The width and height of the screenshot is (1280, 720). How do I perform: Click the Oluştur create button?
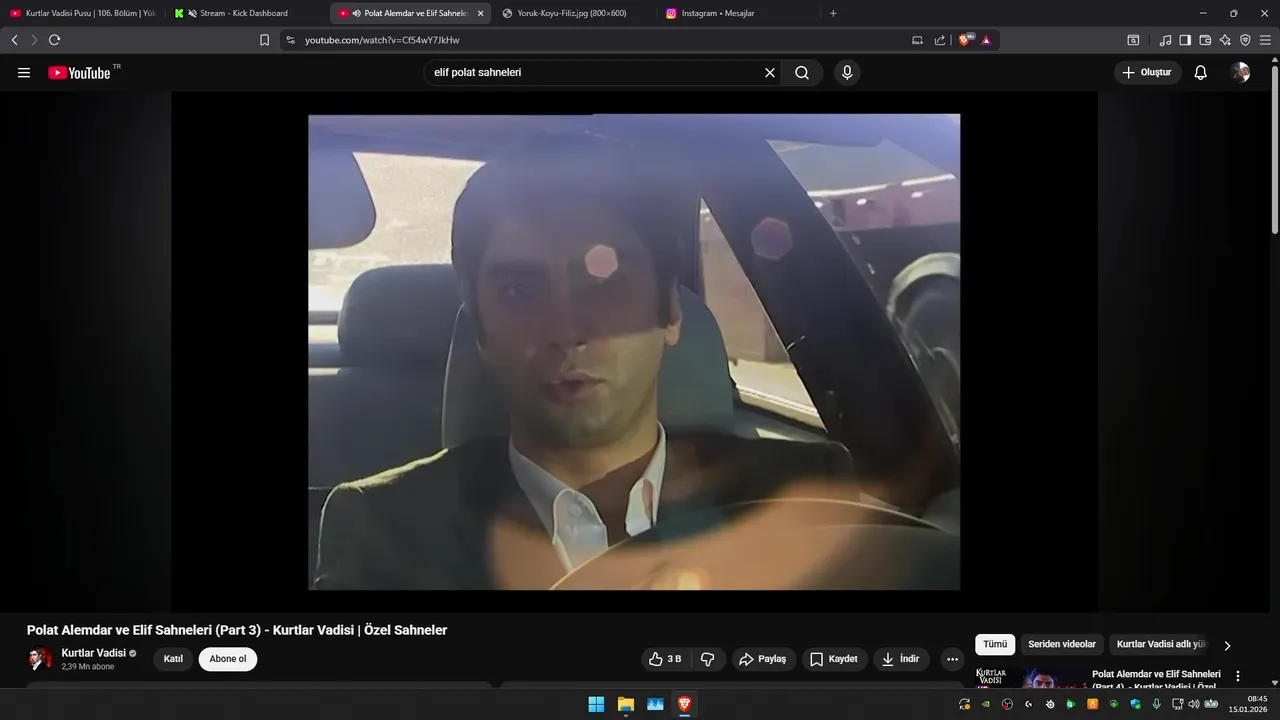pyautogui.click(x=1148, y=73)
